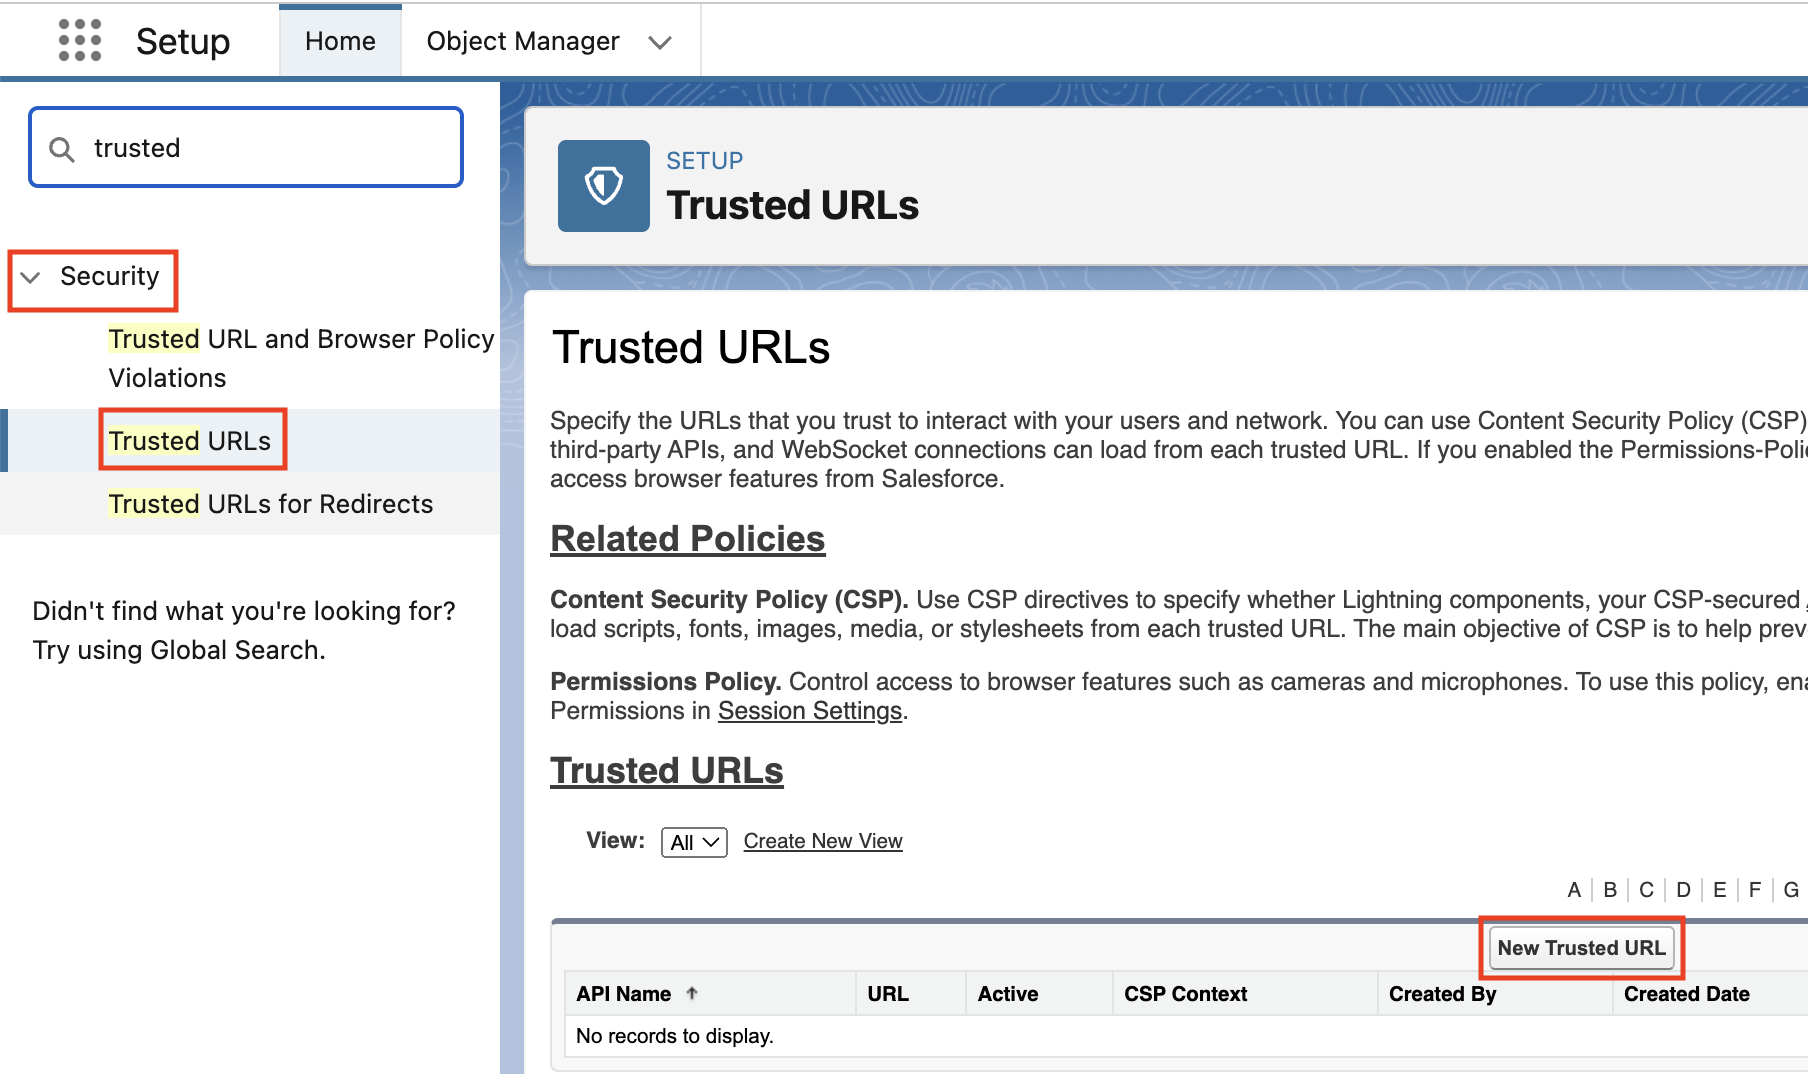The height and width of the screenshot is (1074, 1808).
Task: Filter list by letter D
Action: [1684, 890]
